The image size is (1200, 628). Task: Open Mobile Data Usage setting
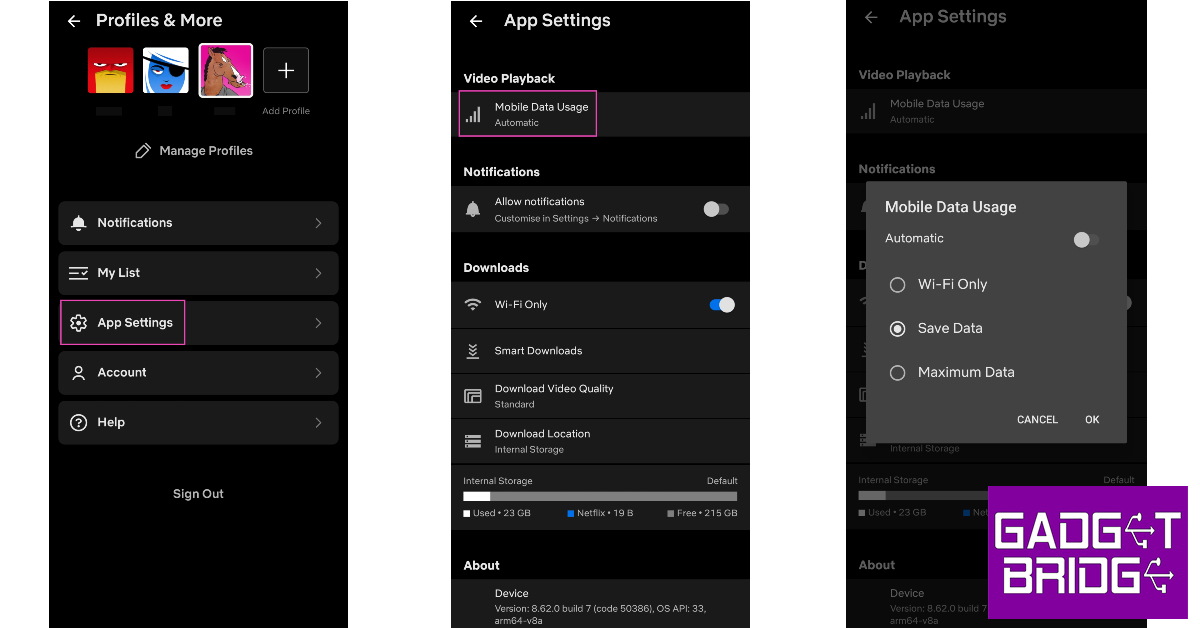(x=541, y=114)
